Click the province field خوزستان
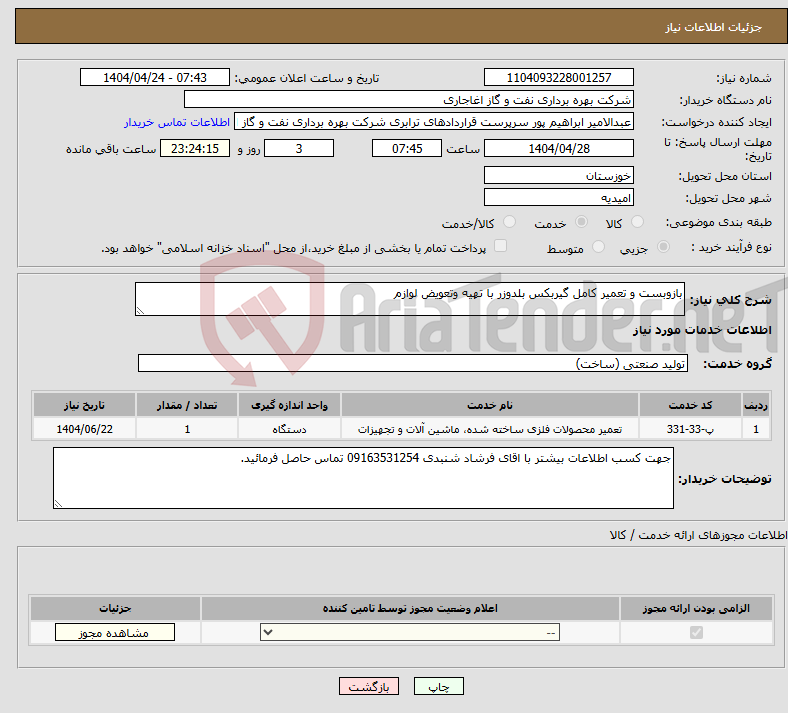 coord(558,176)
